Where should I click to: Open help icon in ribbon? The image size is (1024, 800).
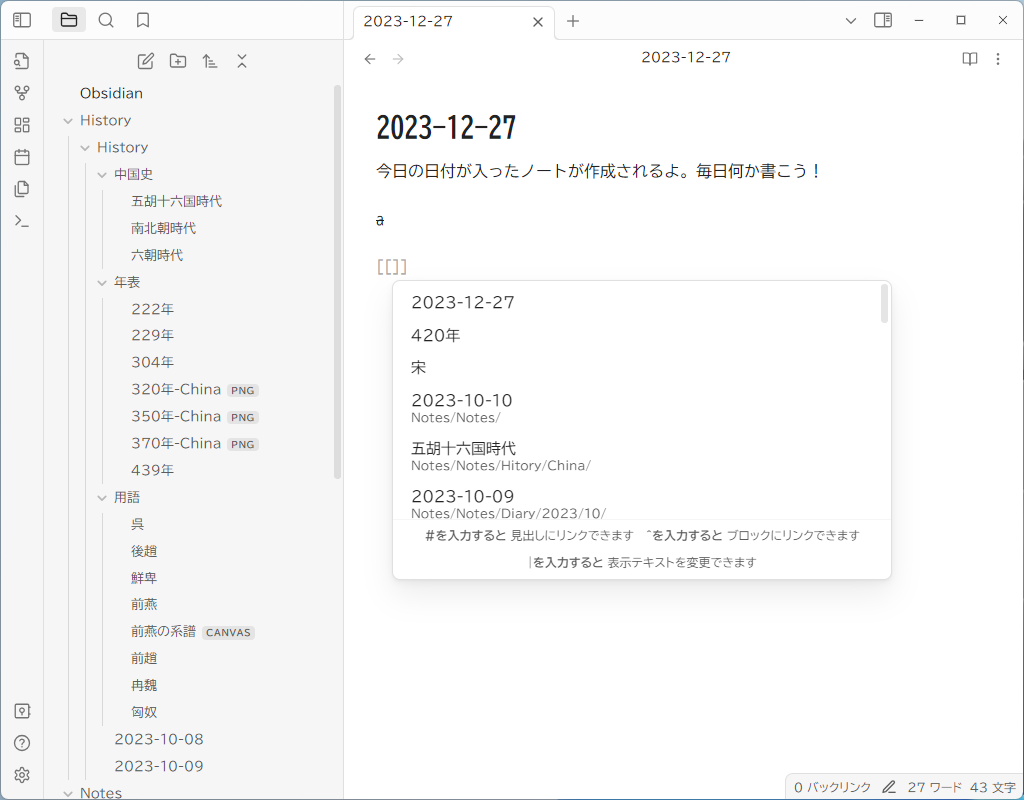pos(22,743)
